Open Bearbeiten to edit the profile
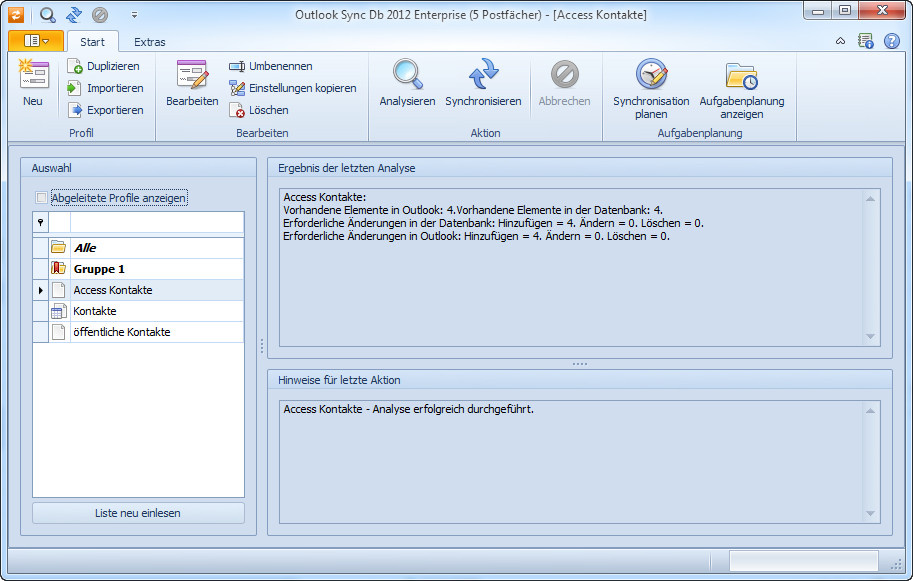 tap(192, 83)
